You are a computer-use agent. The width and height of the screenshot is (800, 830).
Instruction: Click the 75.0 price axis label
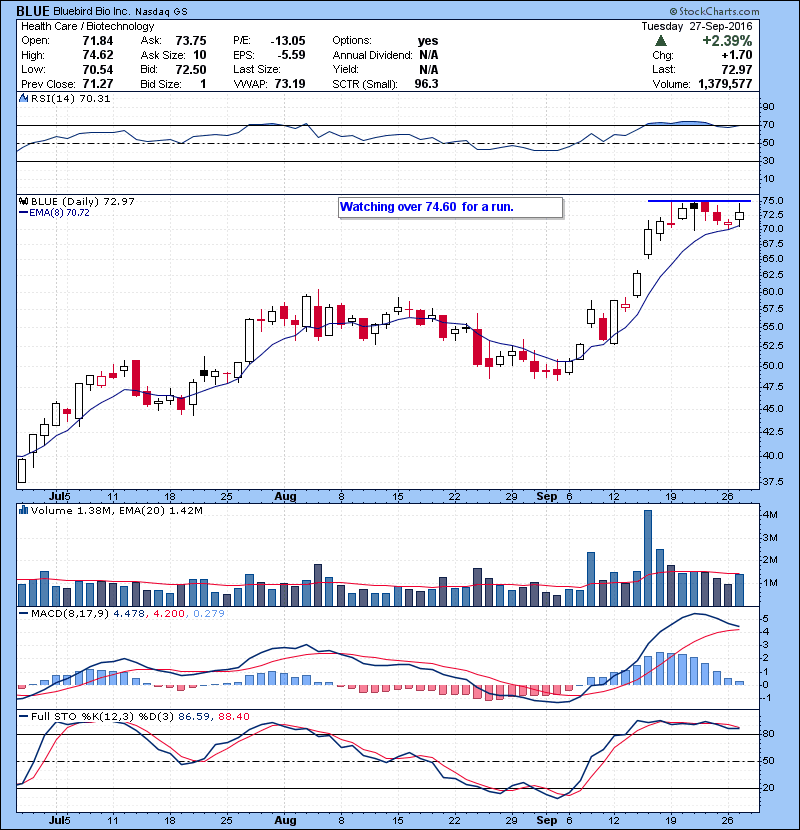[x=773, y=201]
